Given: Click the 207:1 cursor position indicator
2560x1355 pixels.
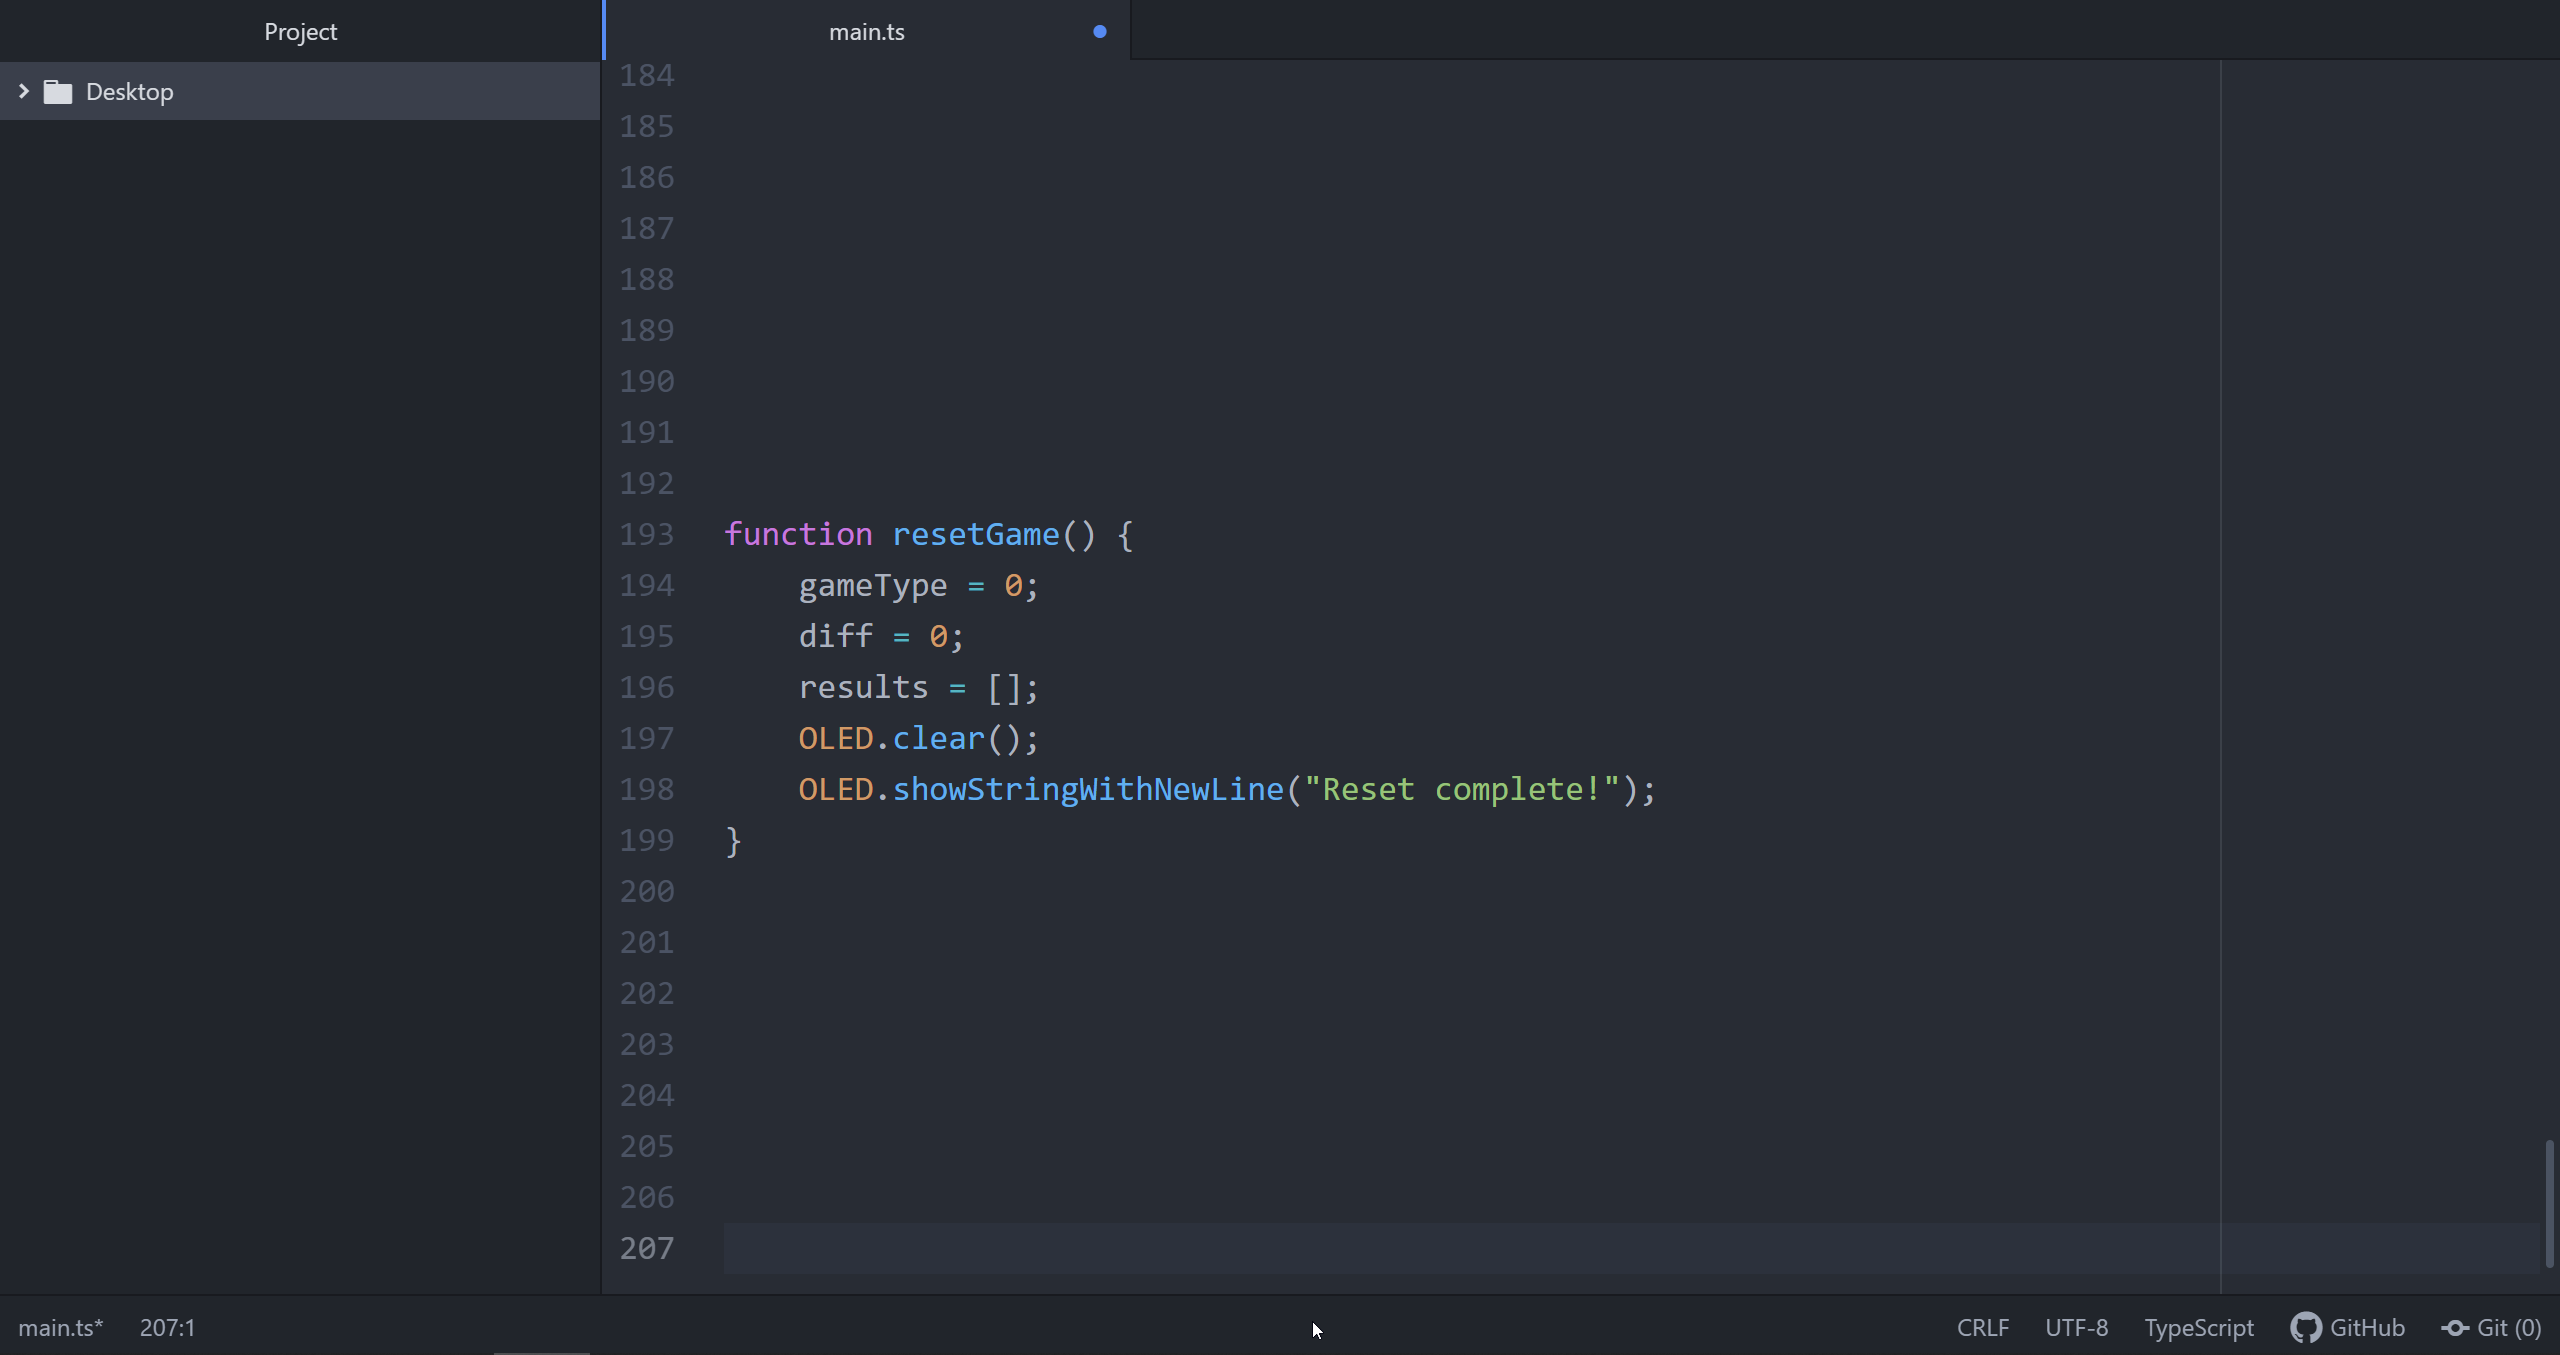Looking at the screenshot, I should pyautogui.click(x=167, y=1328).
